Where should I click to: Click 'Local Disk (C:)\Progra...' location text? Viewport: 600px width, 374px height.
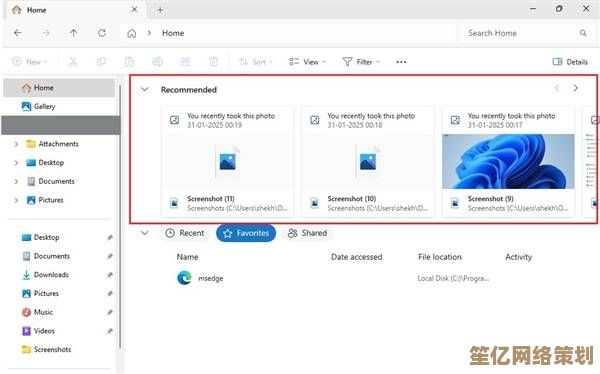tap(453, 278)
